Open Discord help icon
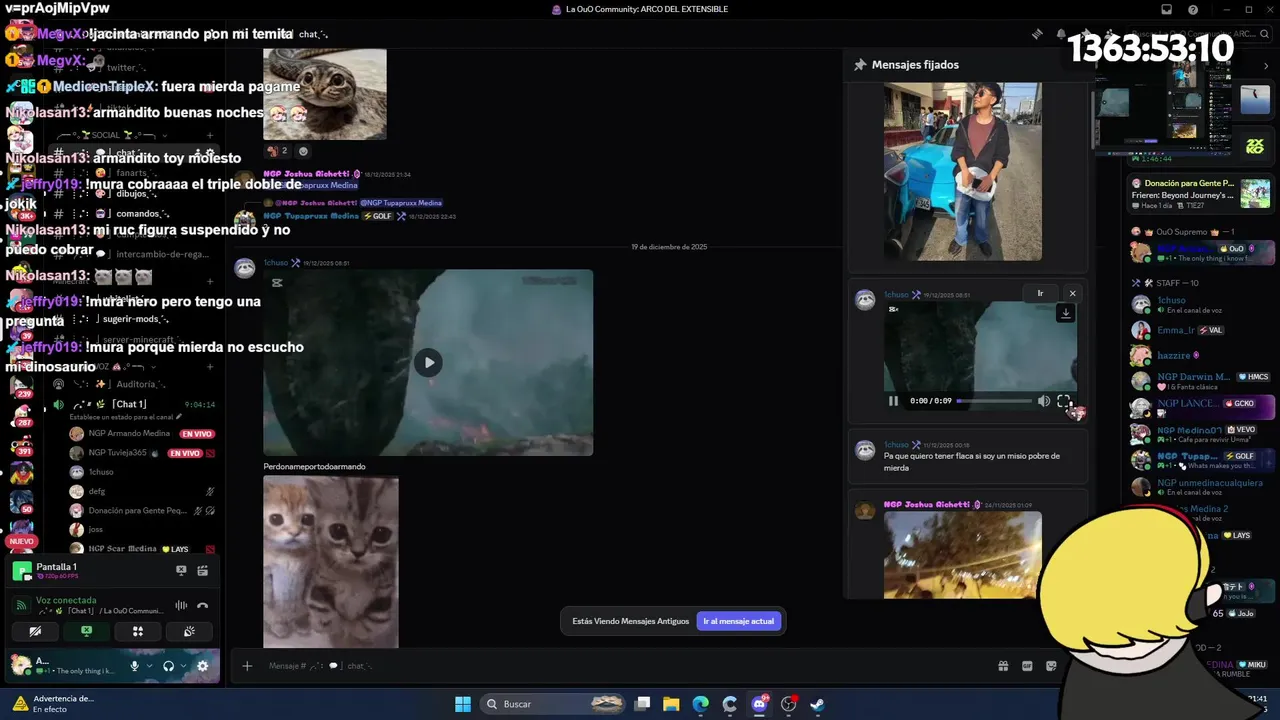Image resolution: width=1280 pixels, height=720 pixels. pos(1193,9)
